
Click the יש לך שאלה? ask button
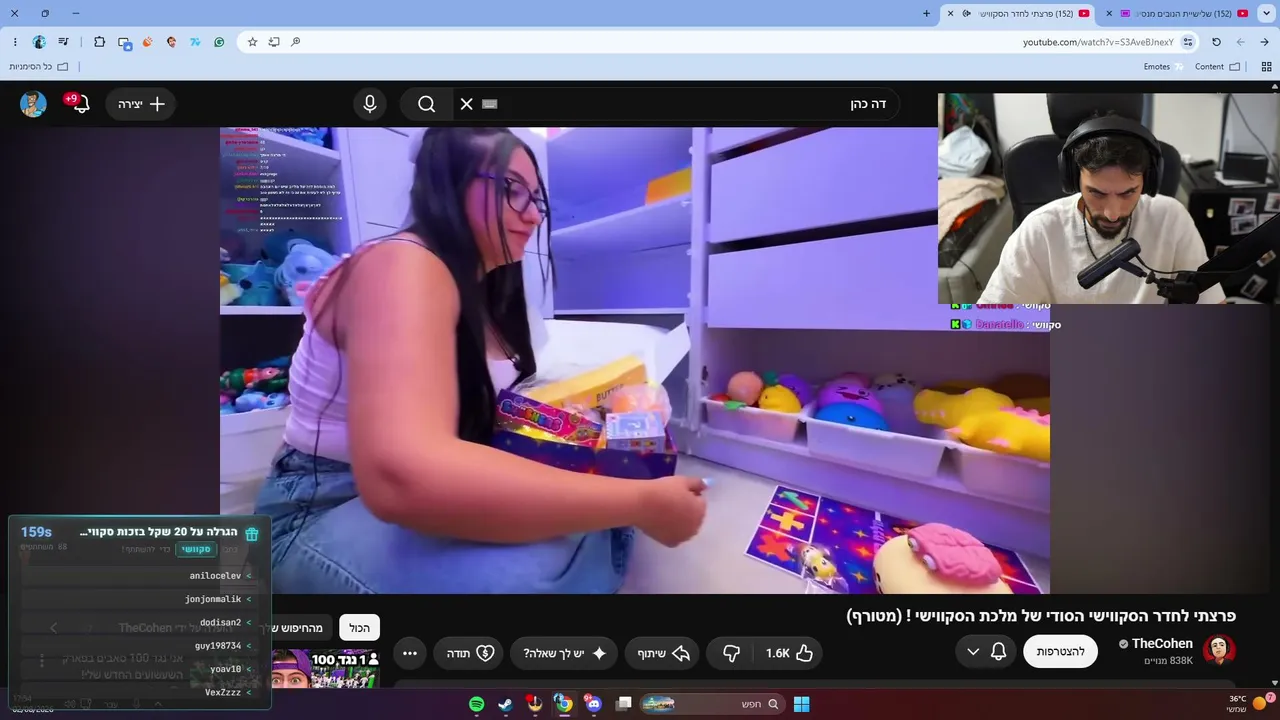[x=566, y=653]
